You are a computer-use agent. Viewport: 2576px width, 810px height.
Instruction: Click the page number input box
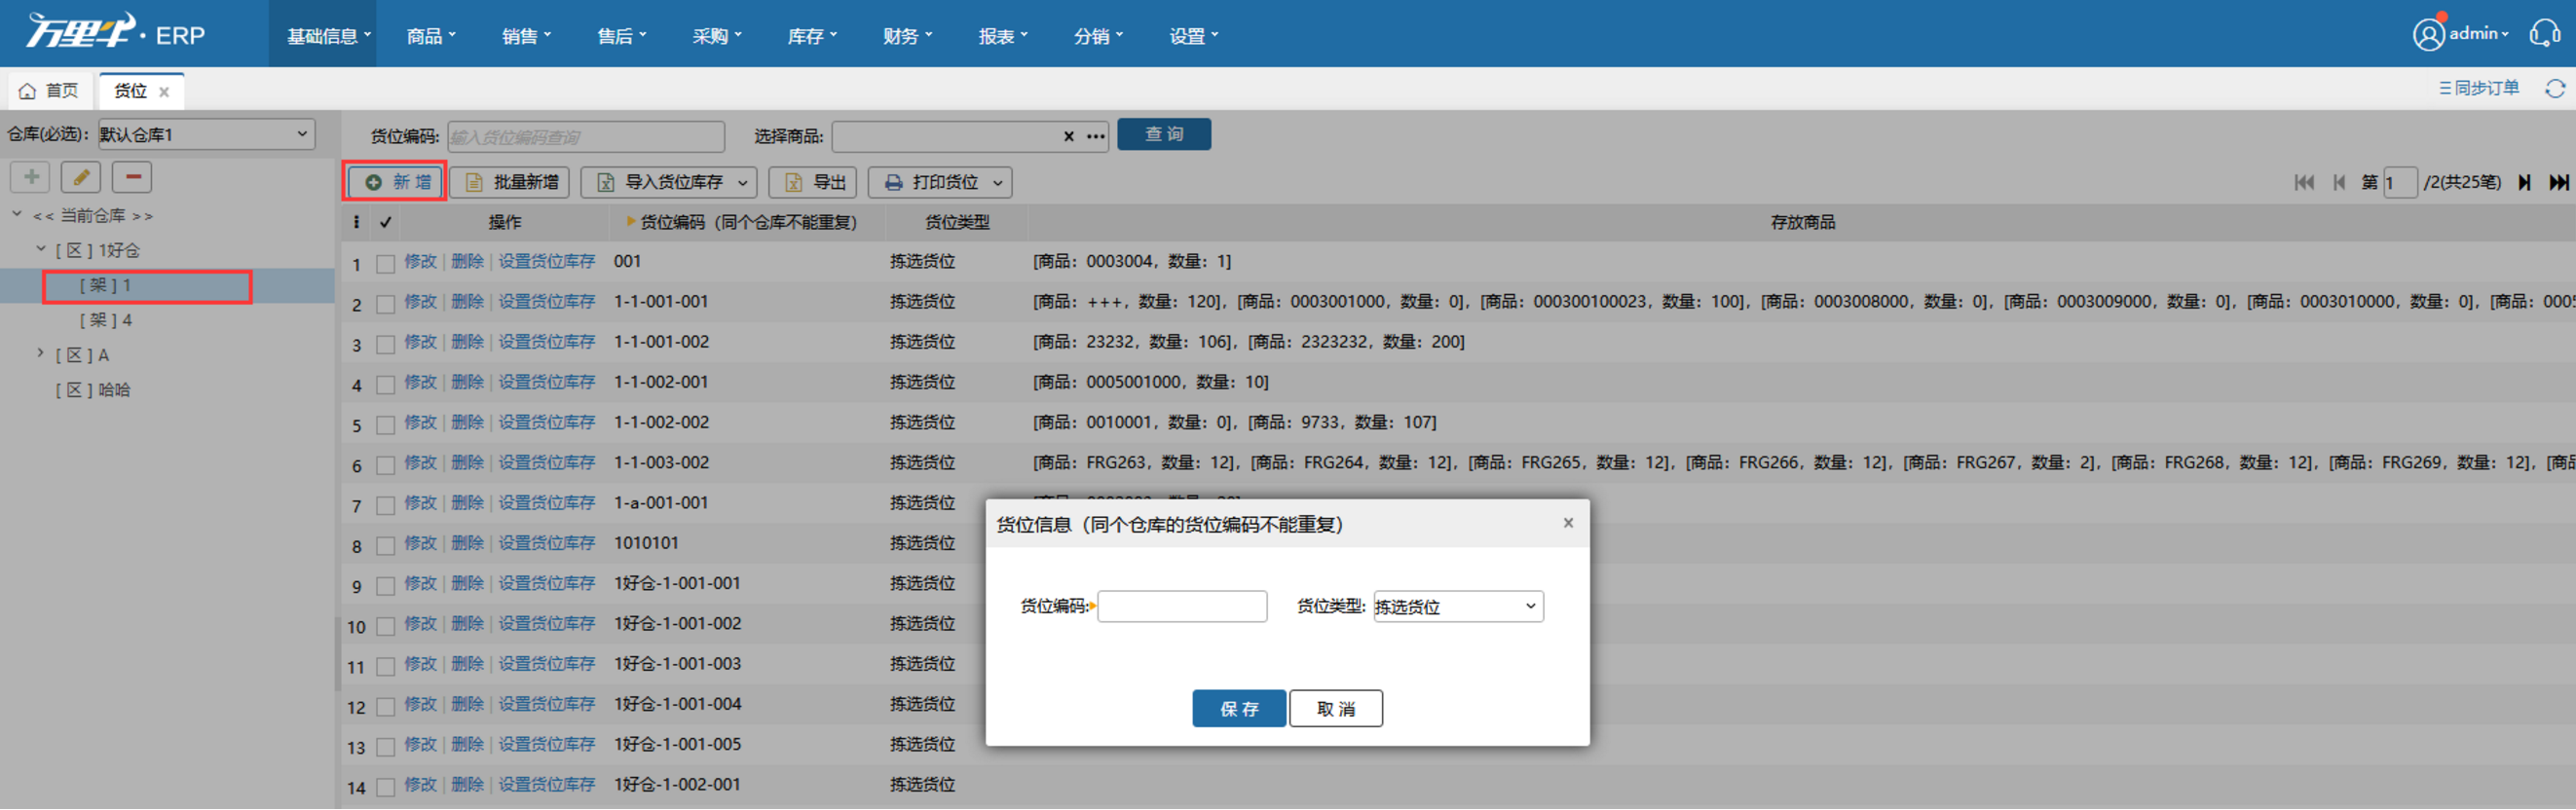point(2400,182)
